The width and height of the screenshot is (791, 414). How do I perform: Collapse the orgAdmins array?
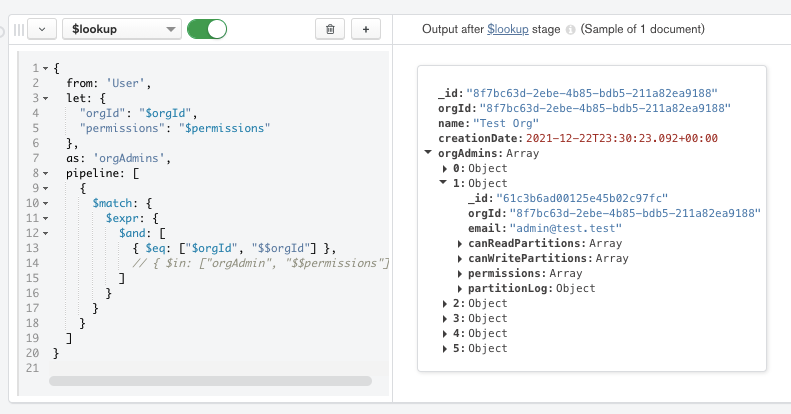tap(429, 153)
